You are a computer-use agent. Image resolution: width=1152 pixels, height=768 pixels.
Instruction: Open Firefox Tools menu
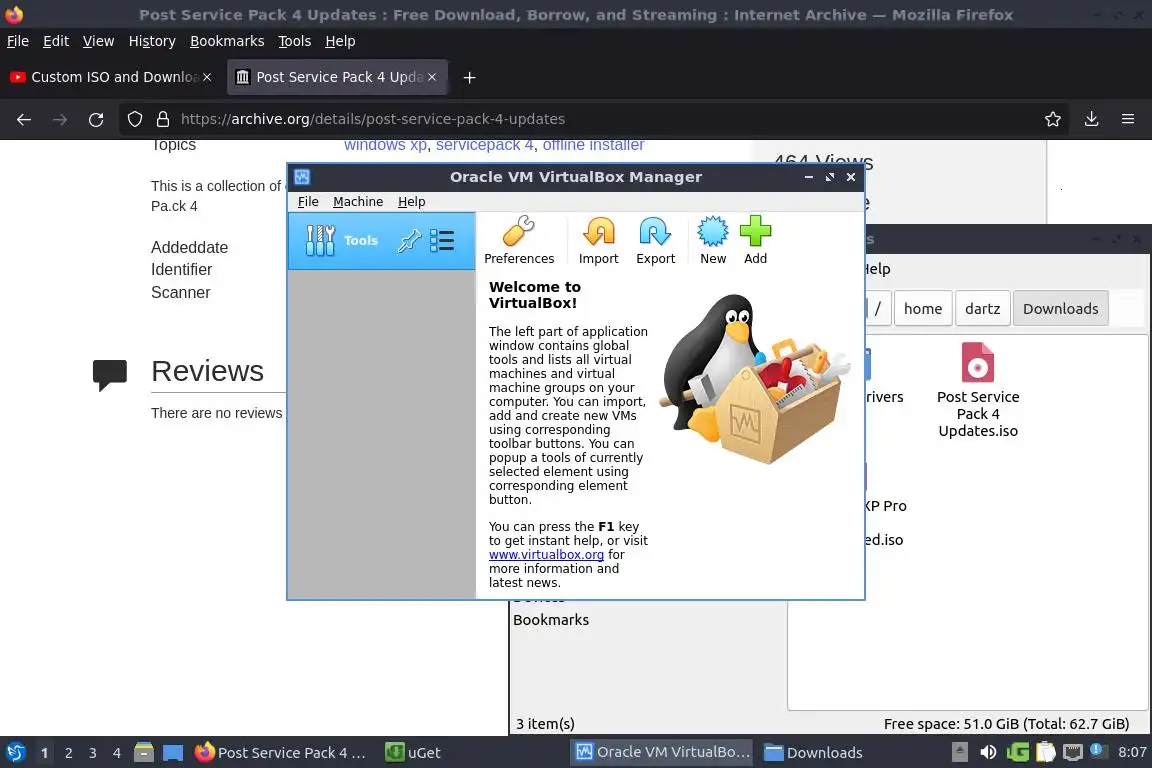(295, 41)
